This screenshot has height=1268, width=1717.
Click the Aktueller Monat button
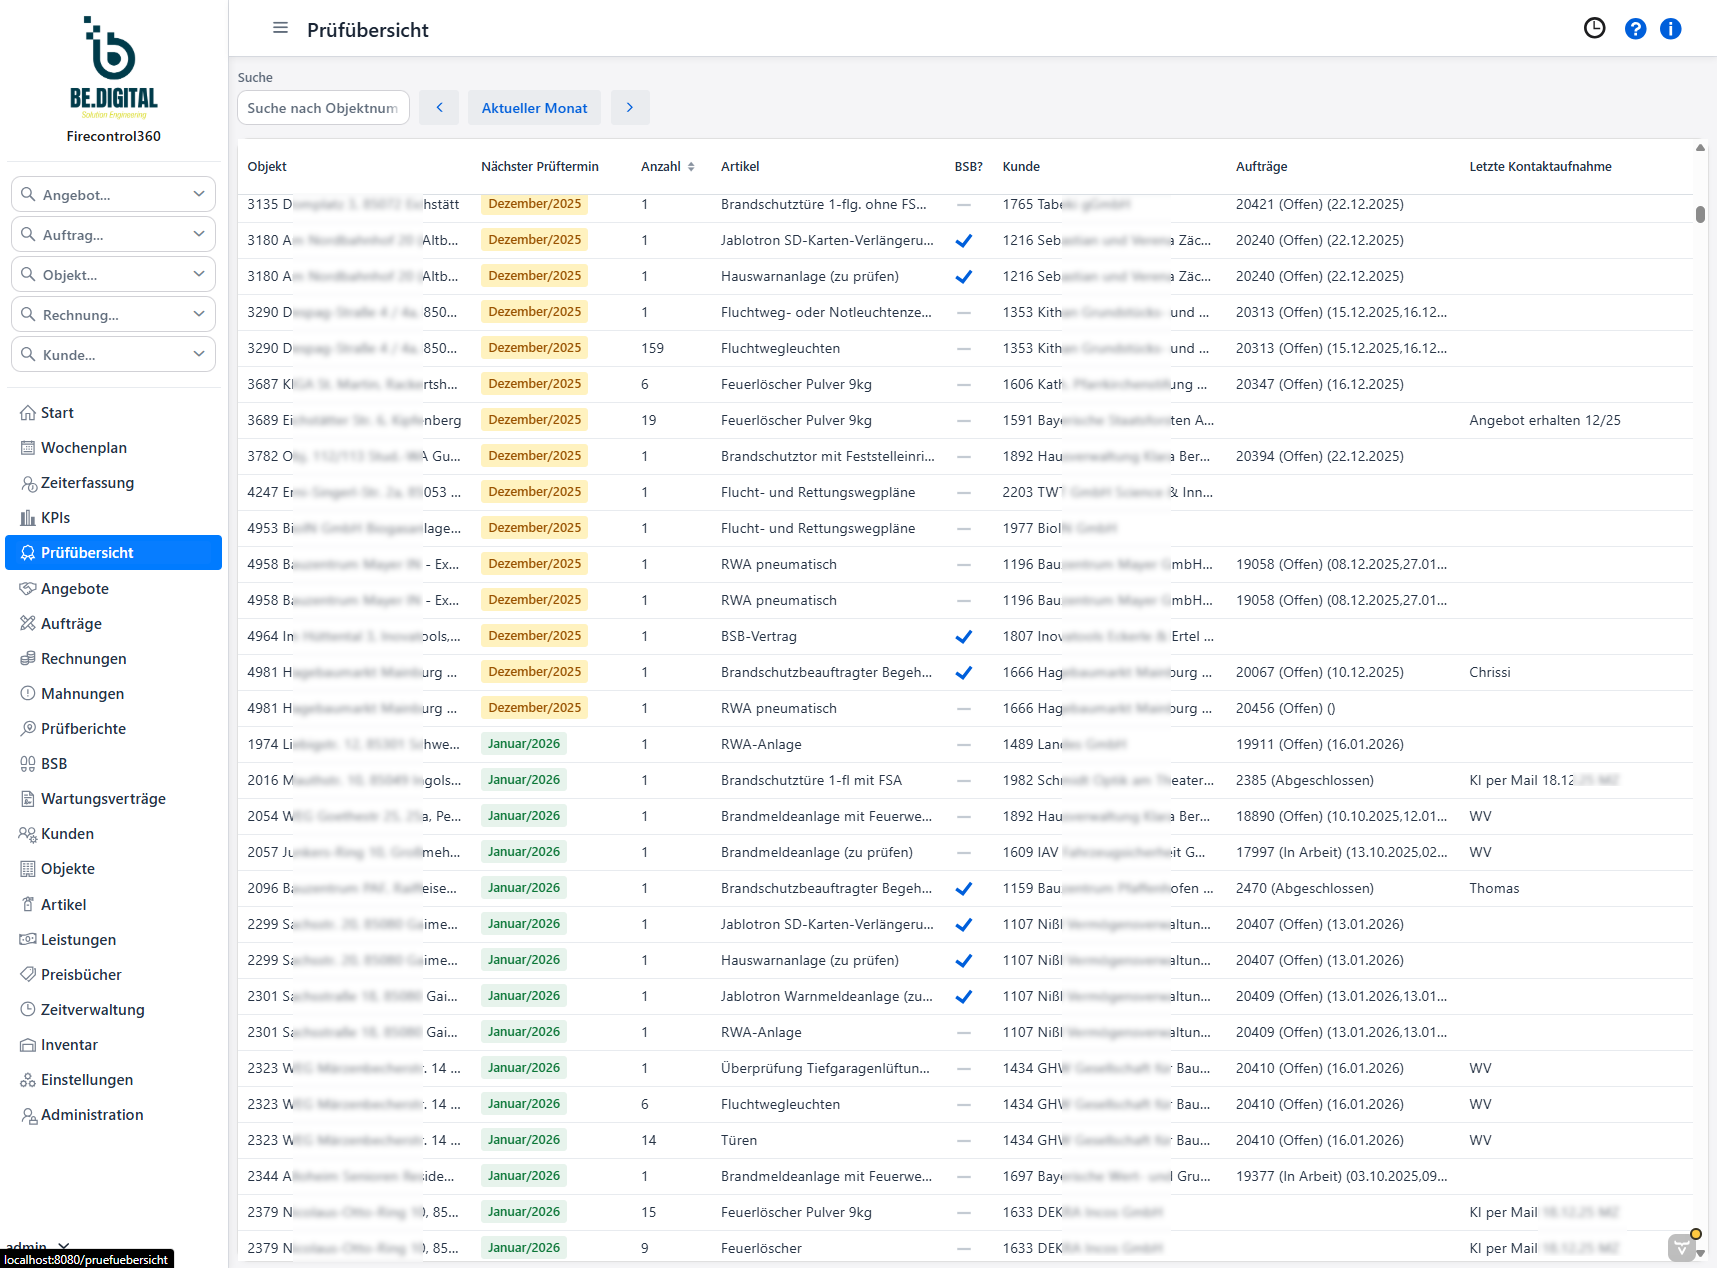click(x=534, y=108)
